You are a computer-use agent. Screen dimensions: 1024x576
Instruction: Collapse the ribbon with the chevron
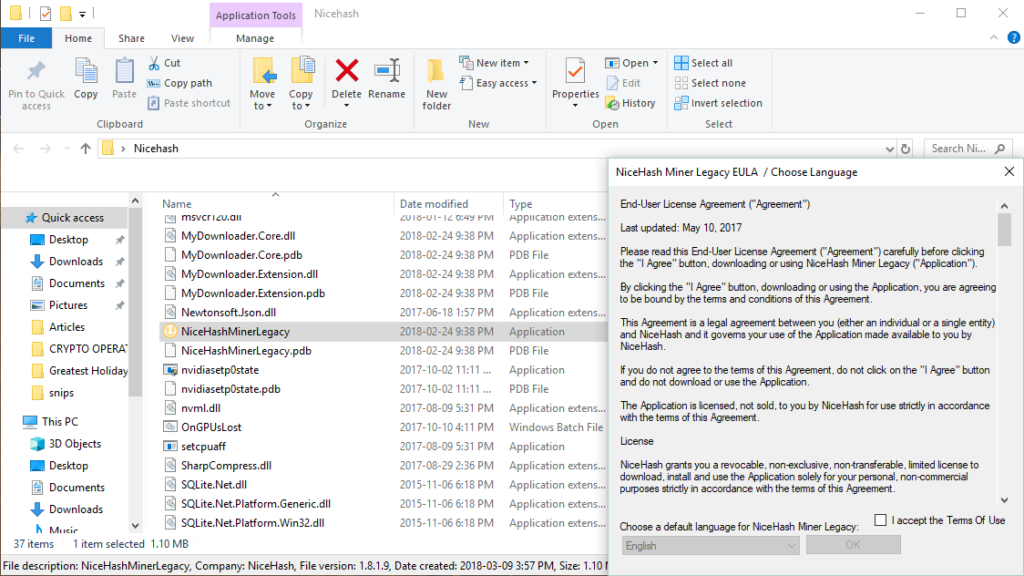[x=994, y=38]
